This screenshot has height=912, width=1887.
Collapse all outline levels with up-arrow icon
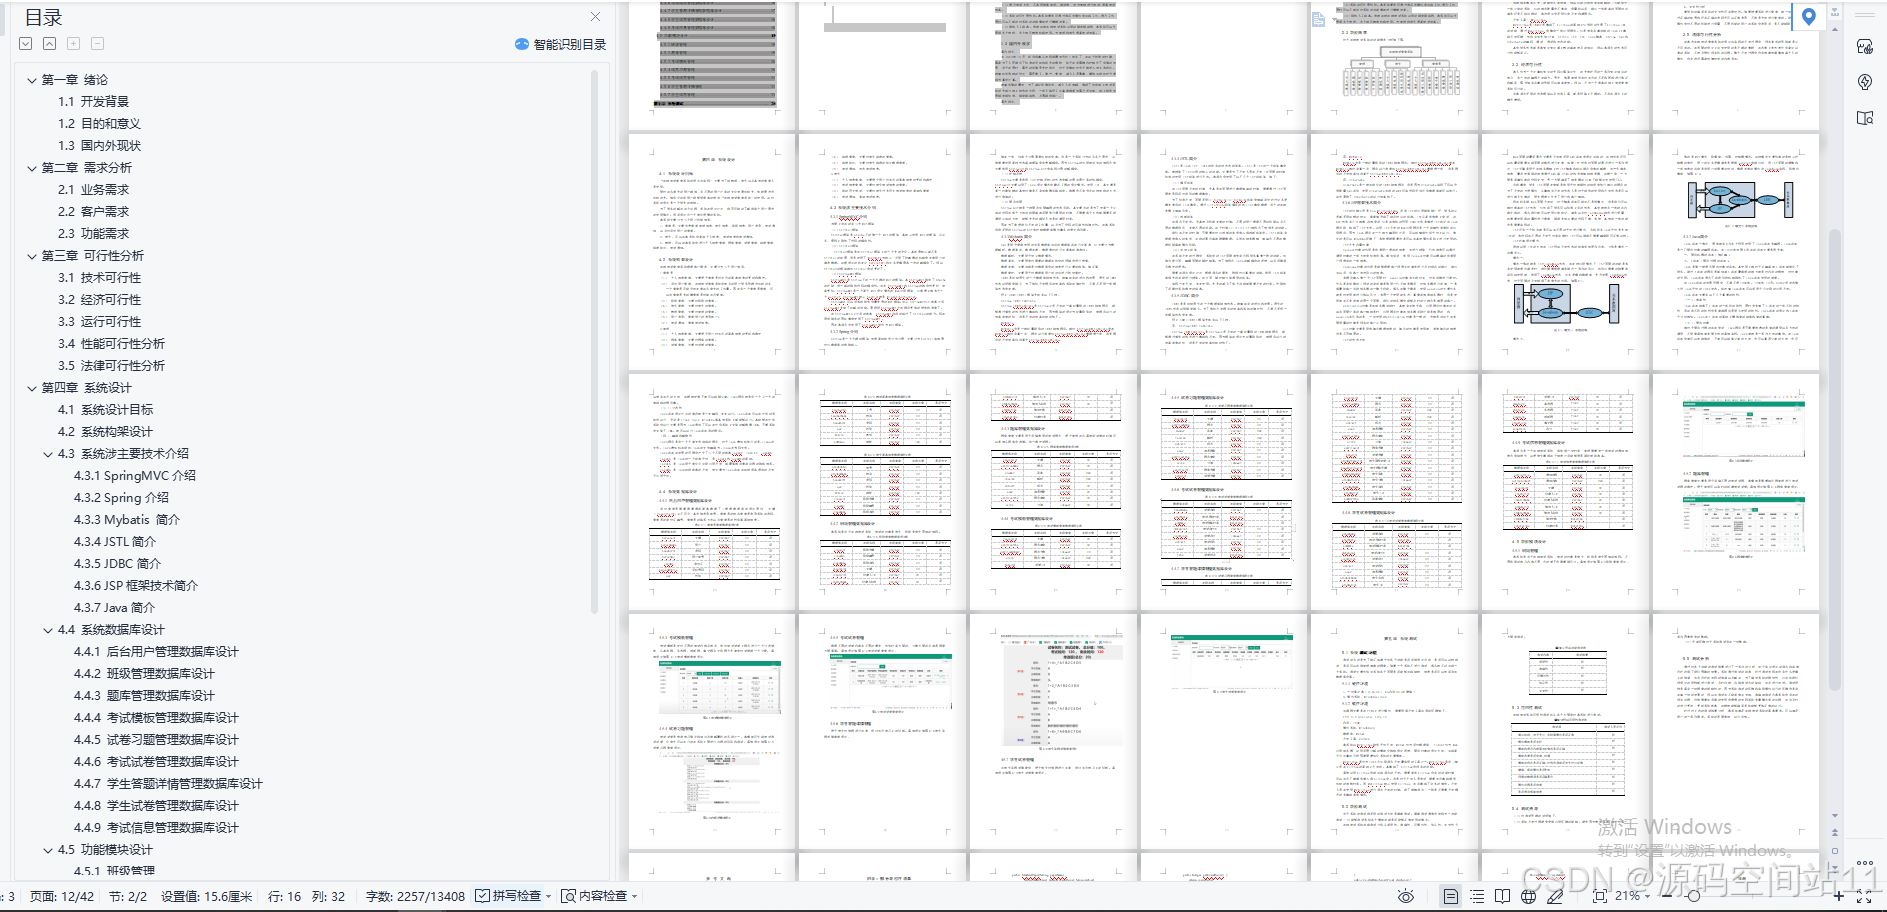point(49,44)
